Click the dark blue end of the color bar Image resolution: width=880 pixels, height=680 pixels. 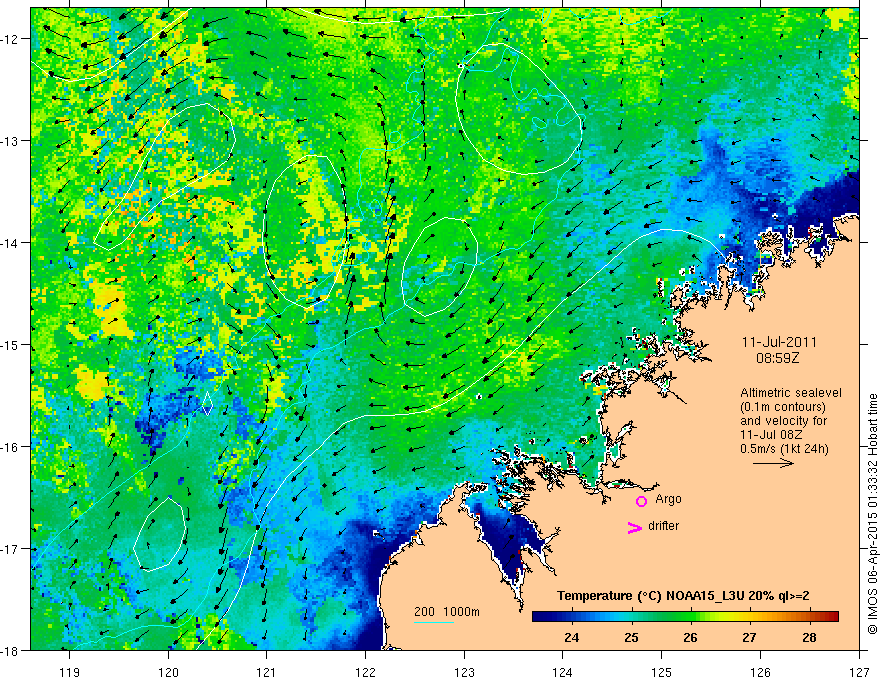[539, 616]
